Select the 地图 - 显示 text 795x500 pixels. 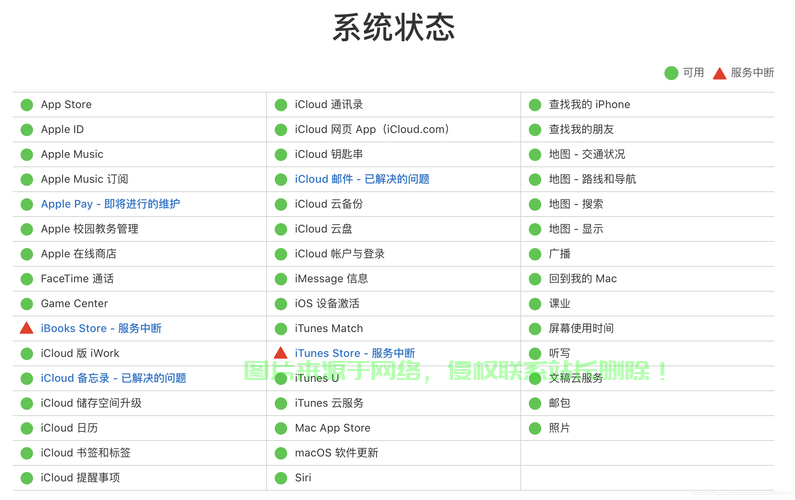tap(576, 229)
